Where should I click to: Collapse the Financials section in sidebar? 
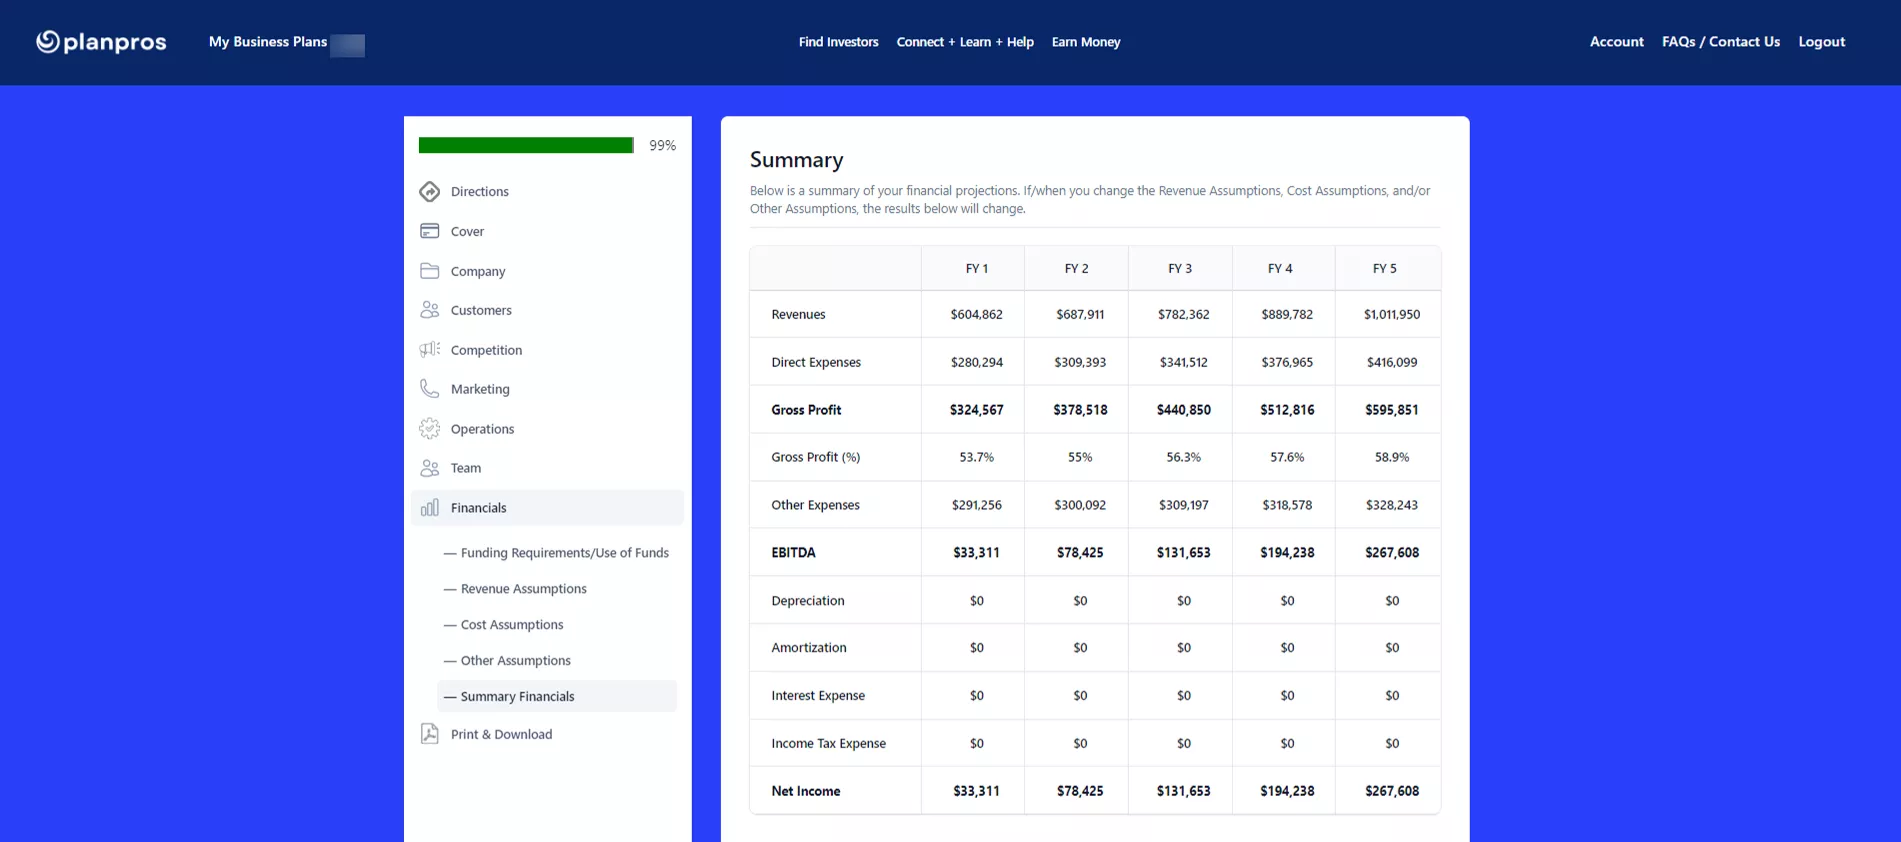pyautogui.click(x=478, y=508)
